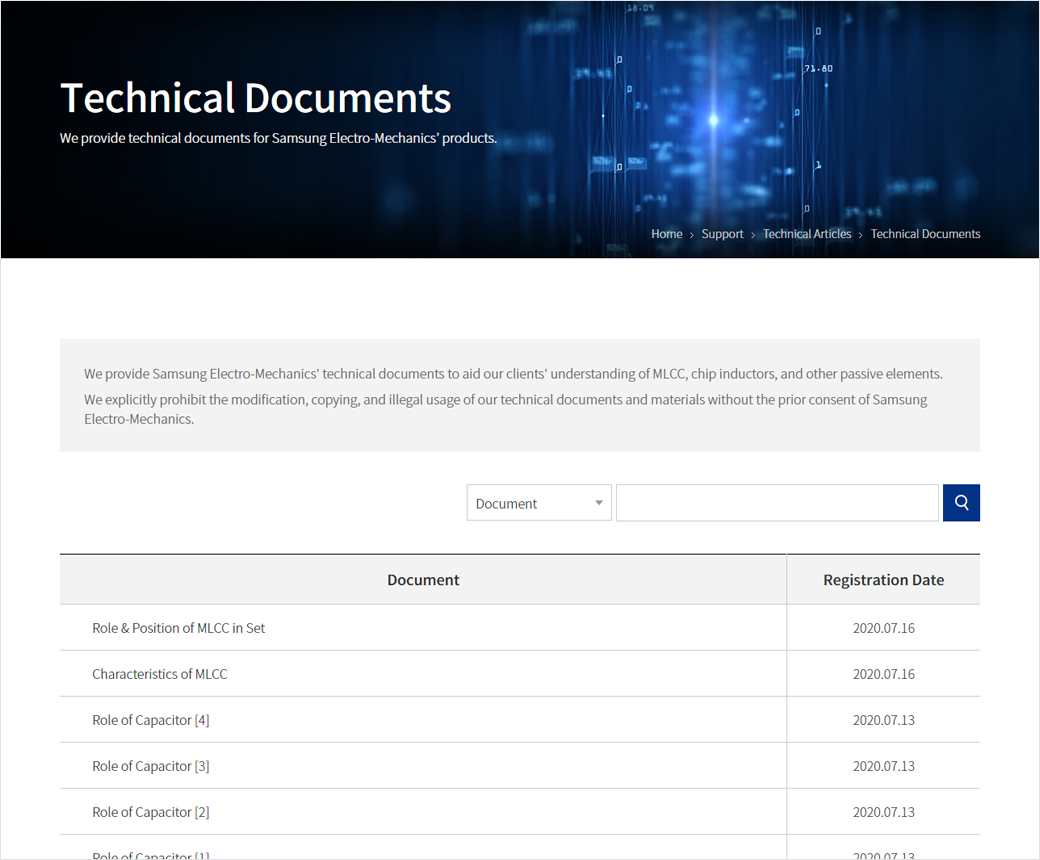Open 'Role & Position of MLCC in Set' document

(178, 628)
